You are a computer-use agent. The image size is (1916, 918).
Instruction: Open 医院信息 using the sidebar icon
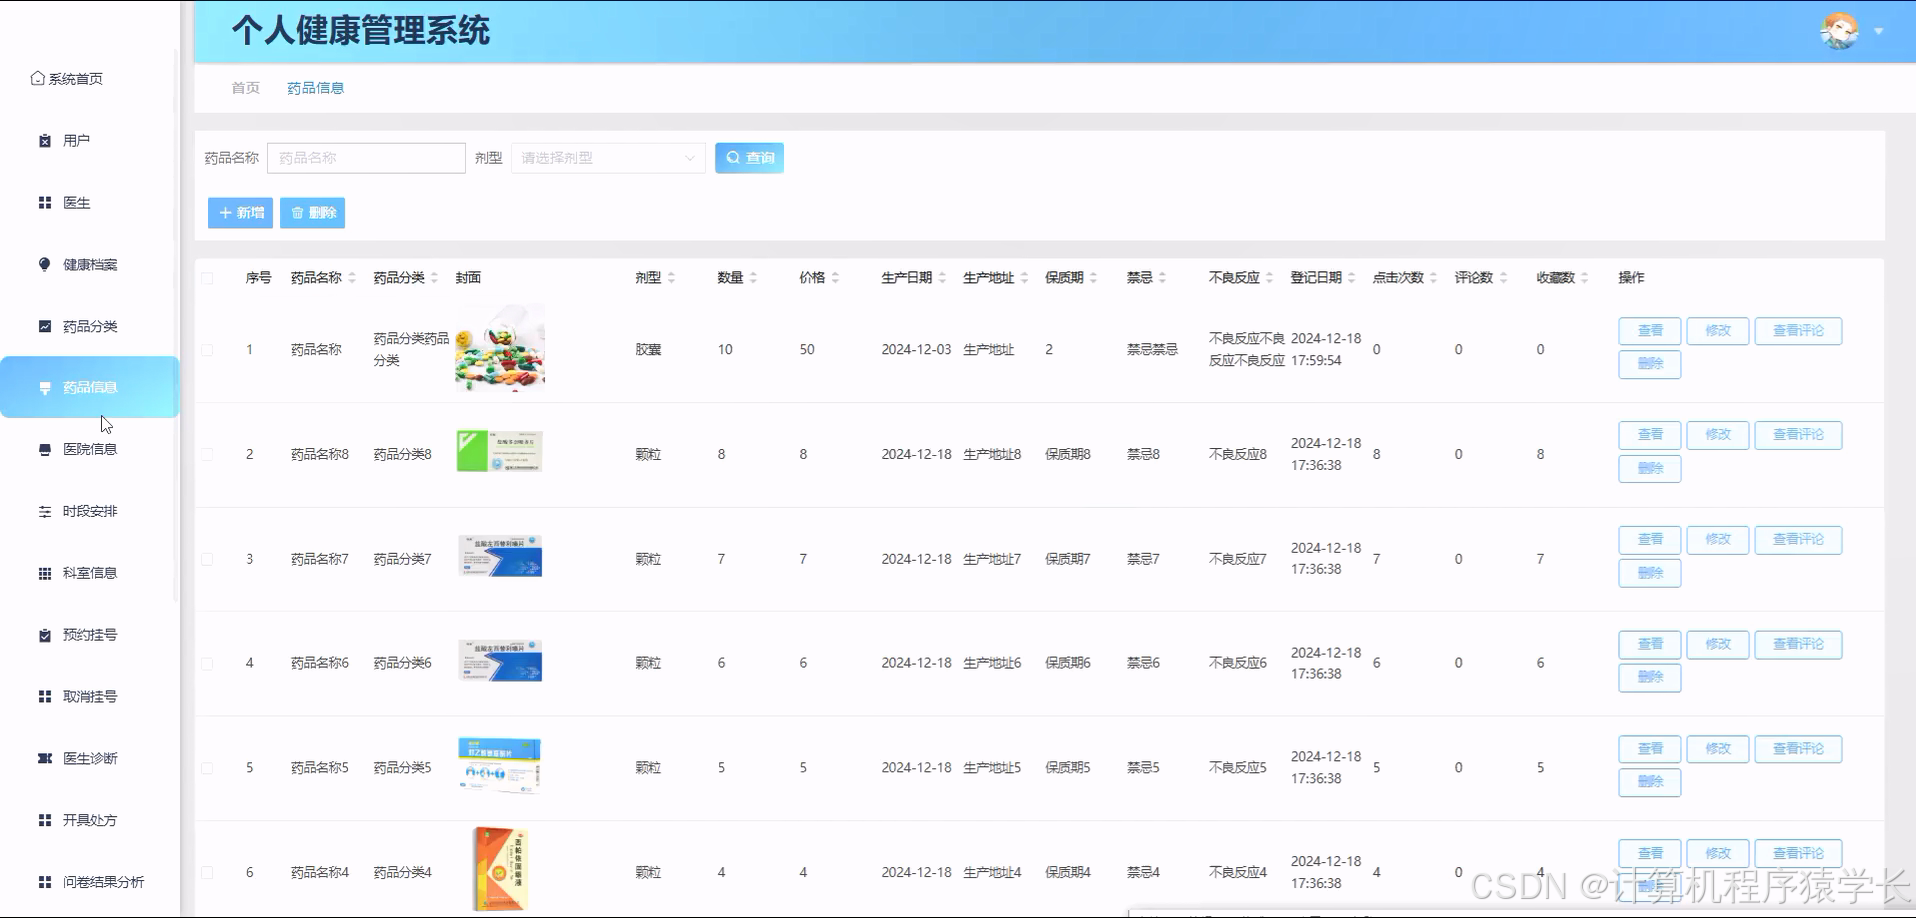click(x=44, y=449)
